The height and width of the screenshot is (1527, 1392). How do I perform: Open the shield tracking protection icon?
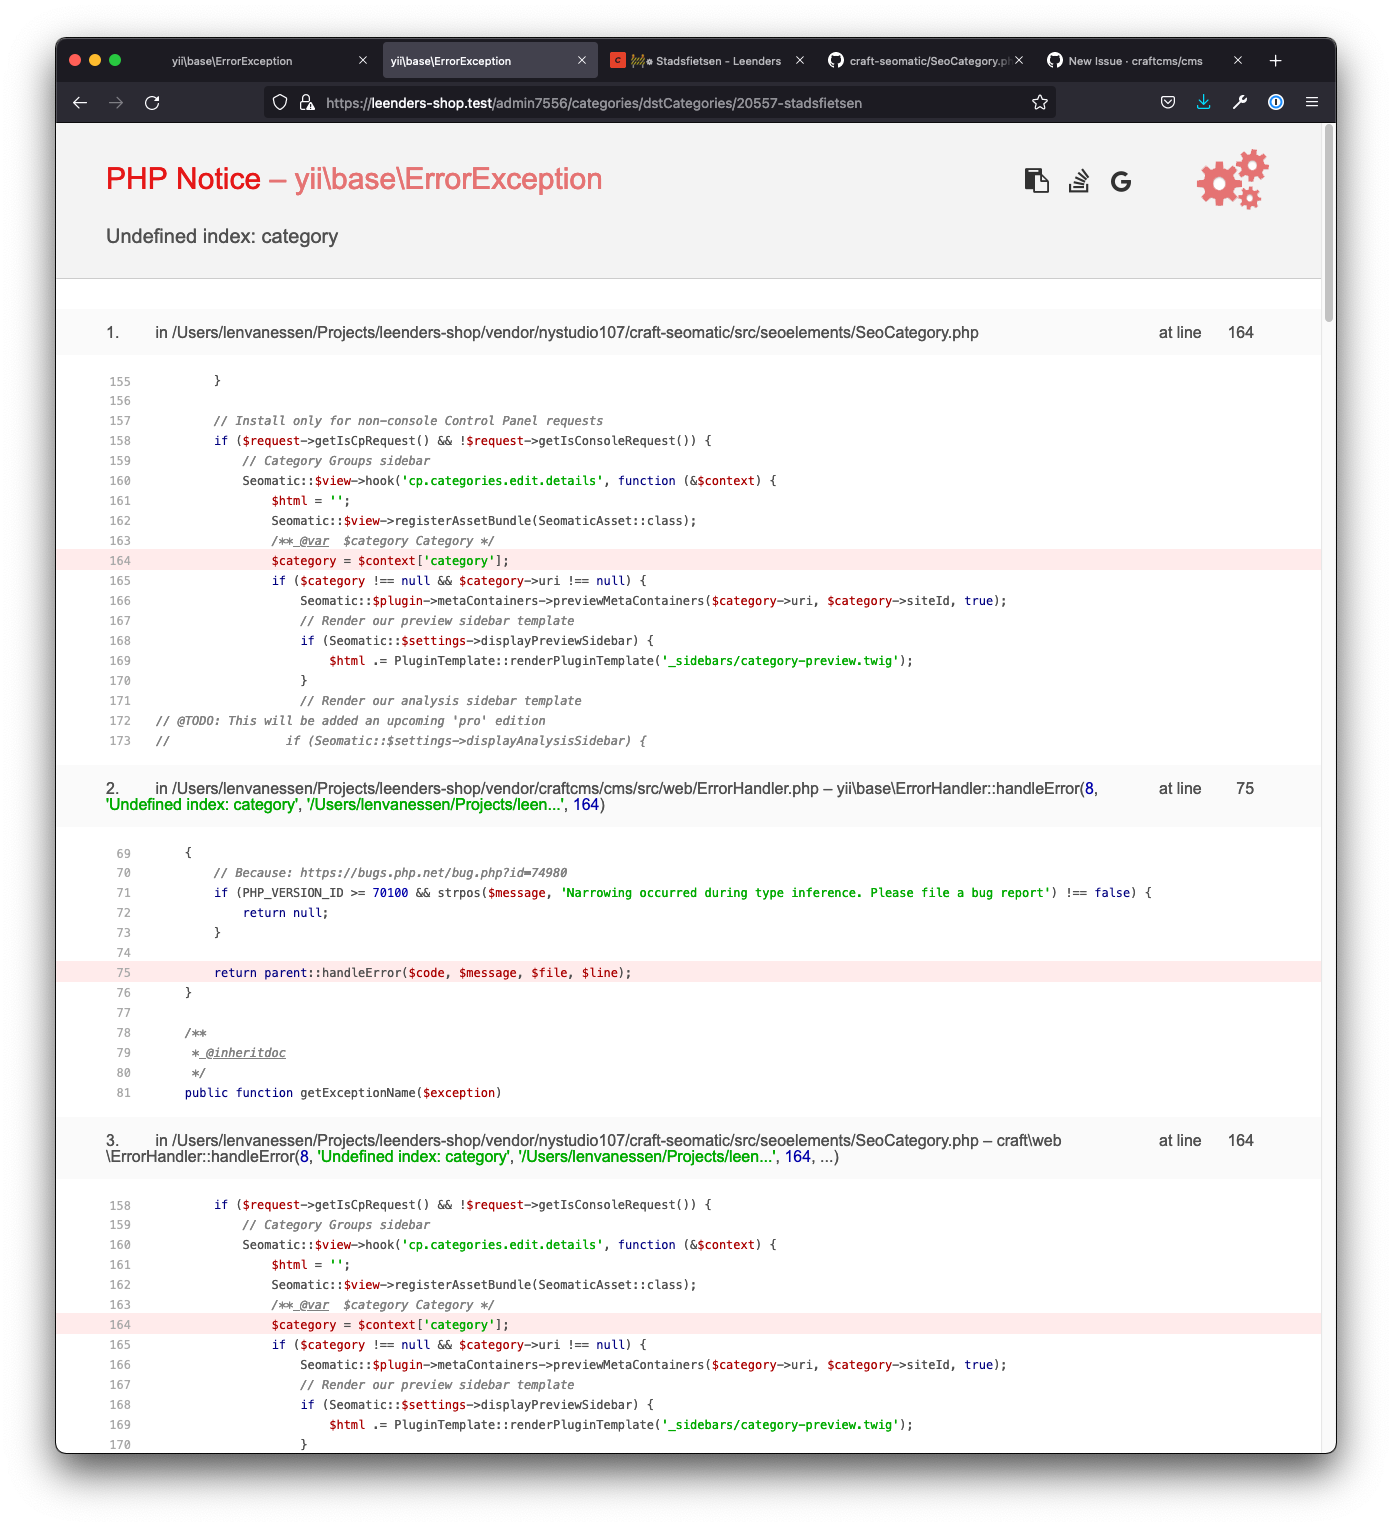[x=280, y=102]
